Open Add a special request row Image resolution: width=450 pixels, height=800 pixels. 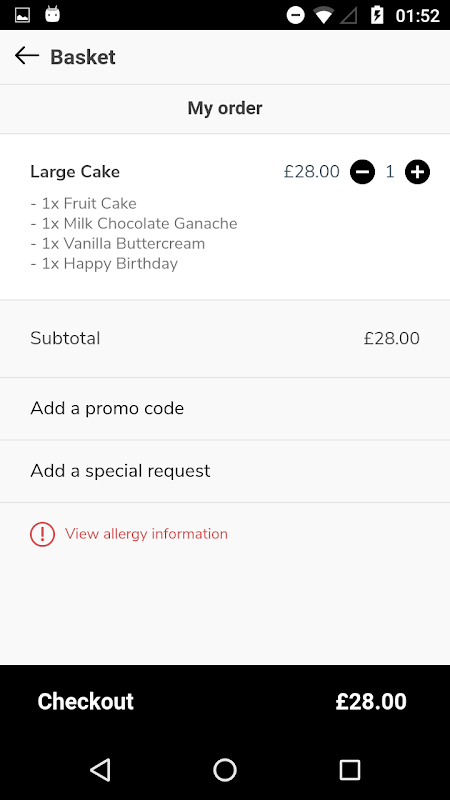pyautogui.click(x=225, y=471)
